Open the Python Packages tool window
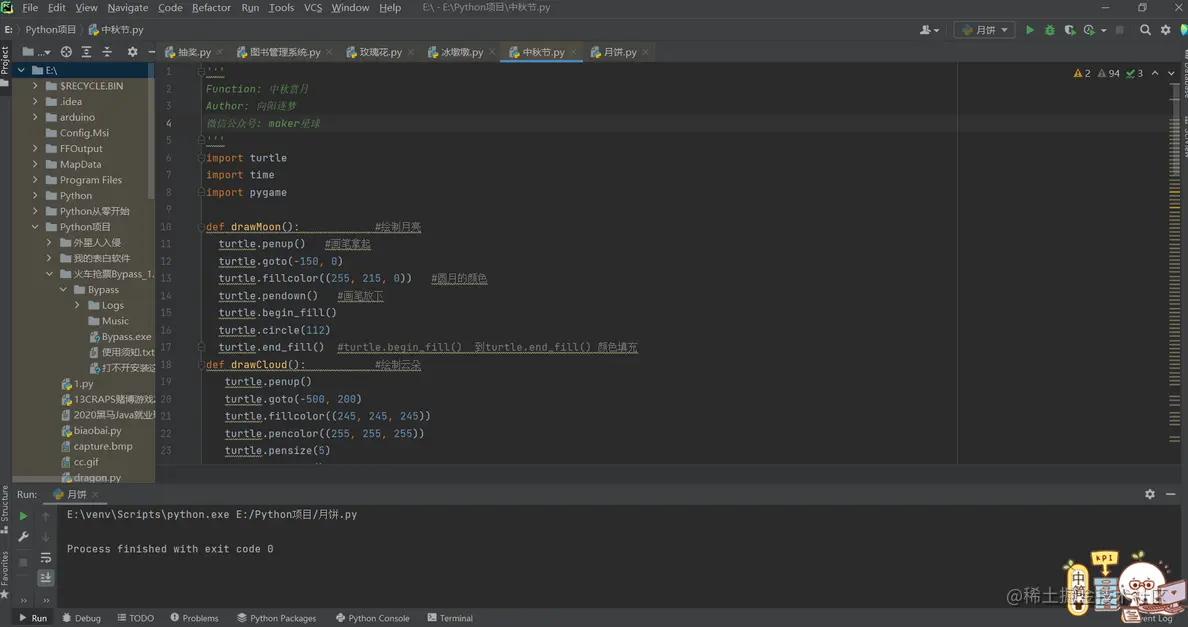 [277, 618]
